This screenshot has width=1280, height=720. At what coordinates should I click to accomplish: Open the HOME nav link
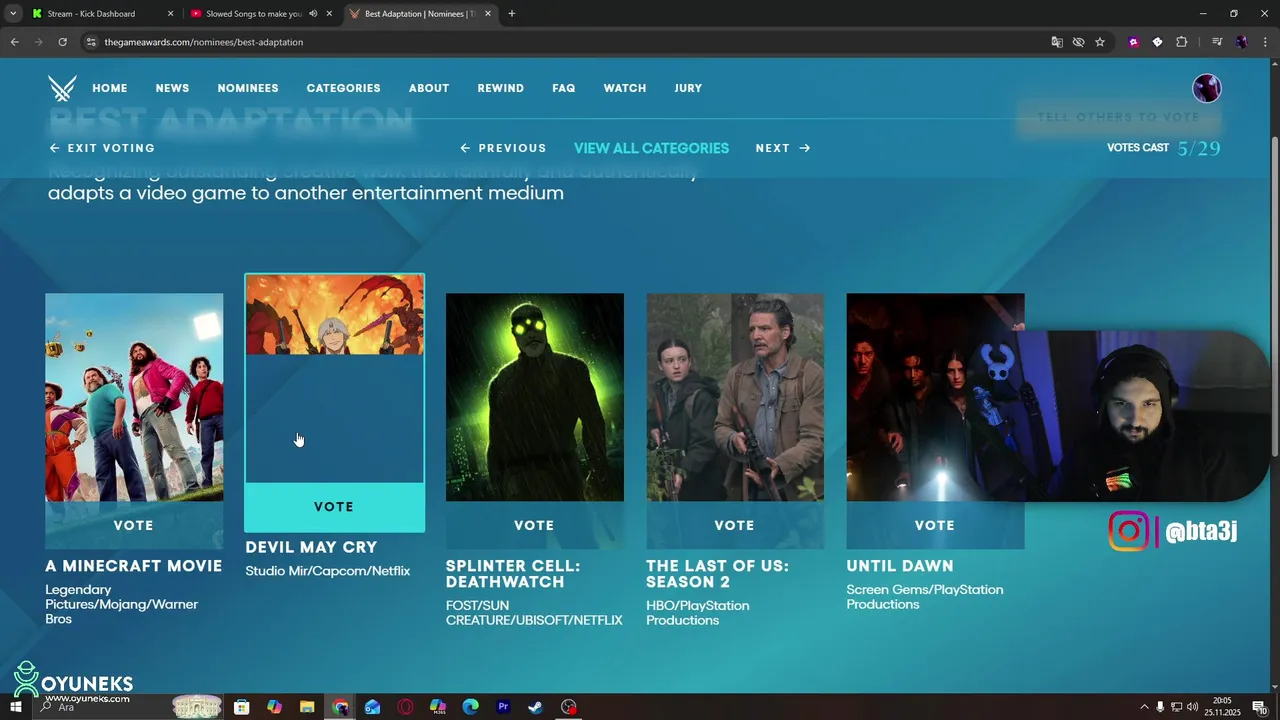point(110,88)
